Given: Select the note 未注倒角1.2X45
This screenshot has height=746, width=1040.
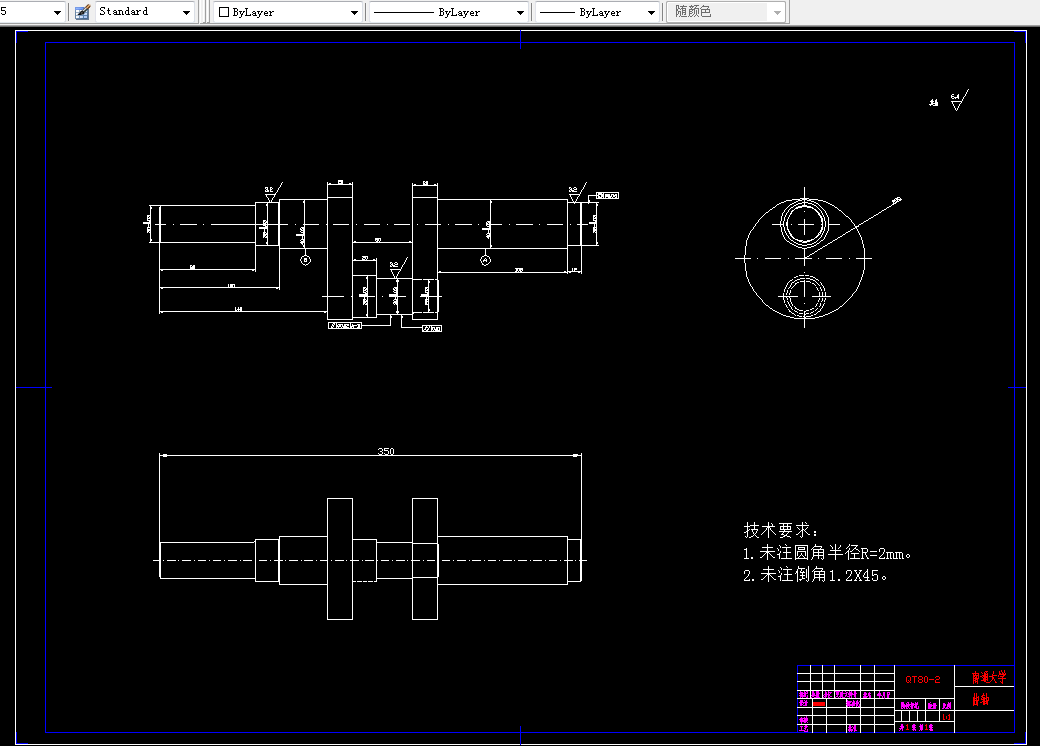Looking at the screenshot, I should [x=815, y=575].
